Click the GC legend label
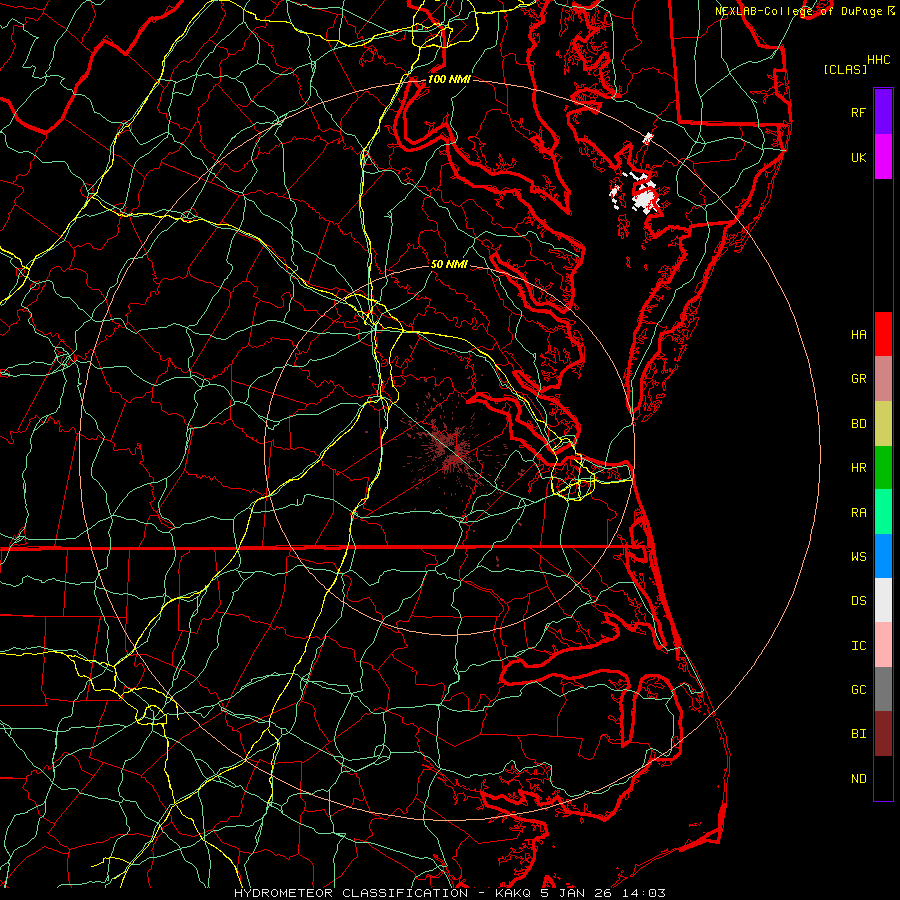Viewport: 900px width, 900px height. (858, 690)
